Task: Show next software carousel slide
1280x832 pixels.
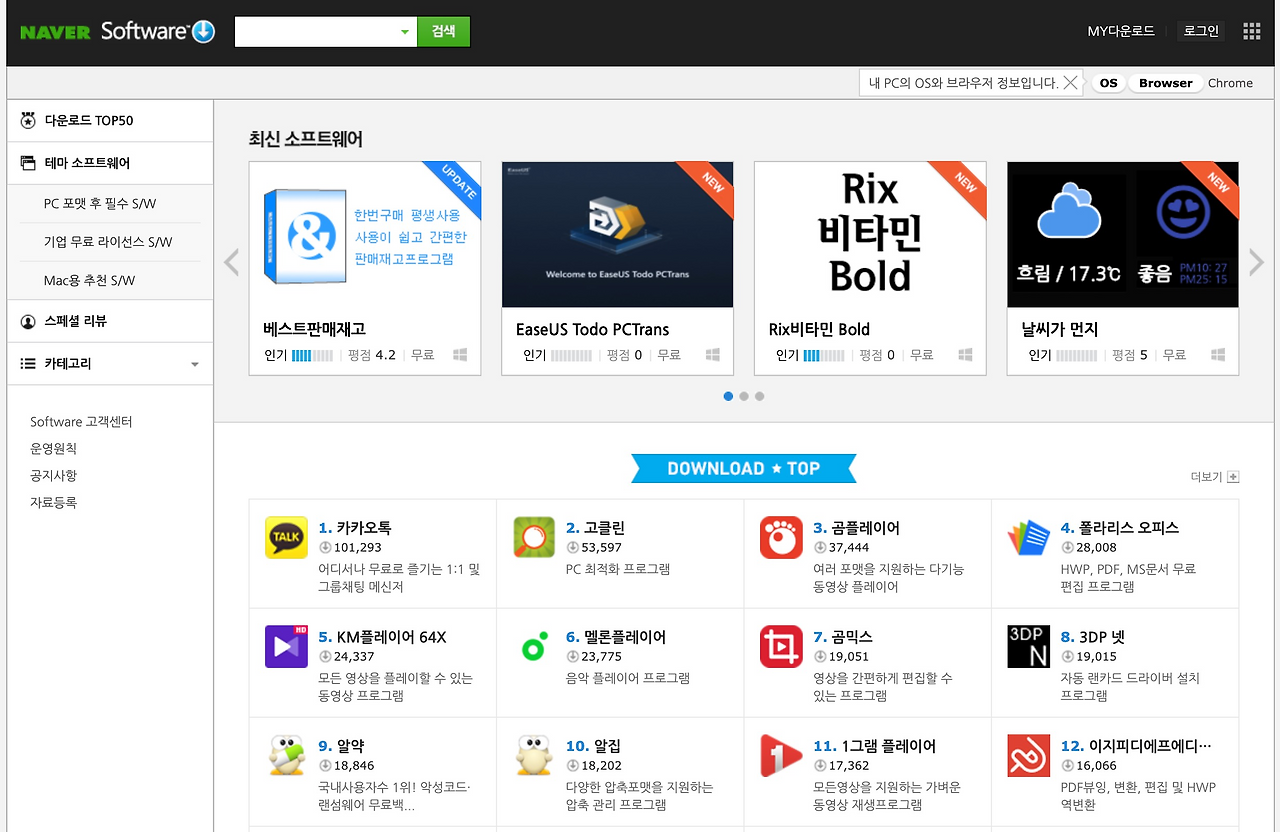Action: point(1257,262)
